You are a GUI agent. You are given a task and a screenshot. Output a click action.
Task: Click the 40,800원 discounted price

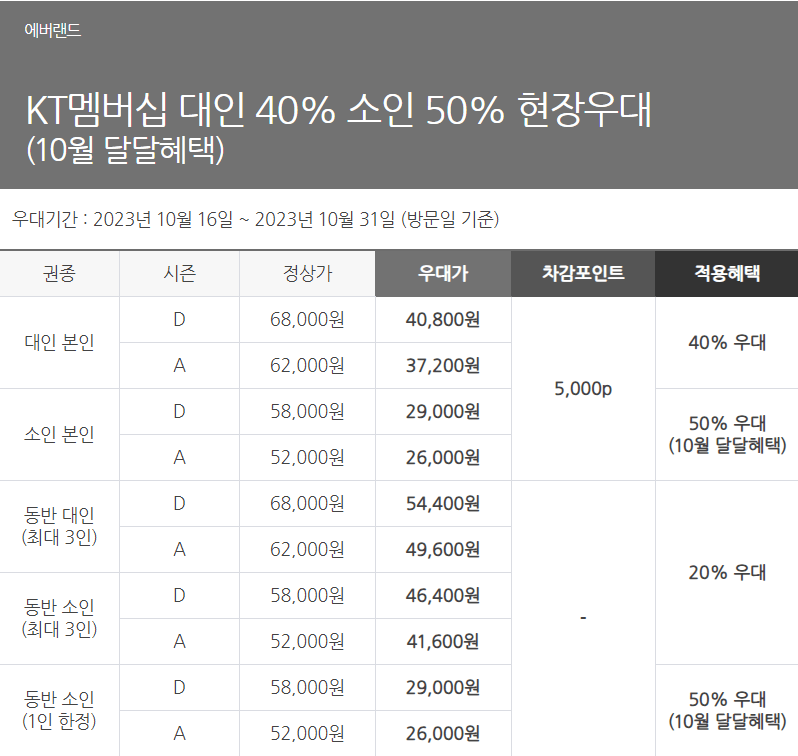click(x=443, y=320)
